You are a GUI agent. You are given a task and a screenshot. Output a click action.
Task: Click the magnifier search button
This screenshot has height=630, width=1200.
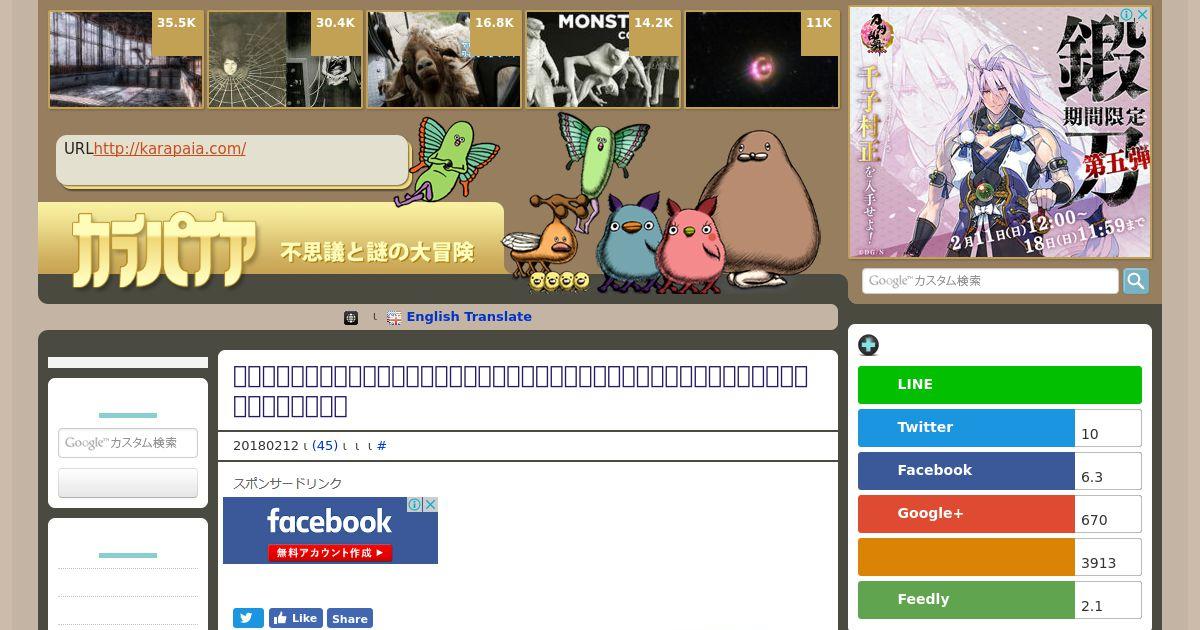[1136, 281]
